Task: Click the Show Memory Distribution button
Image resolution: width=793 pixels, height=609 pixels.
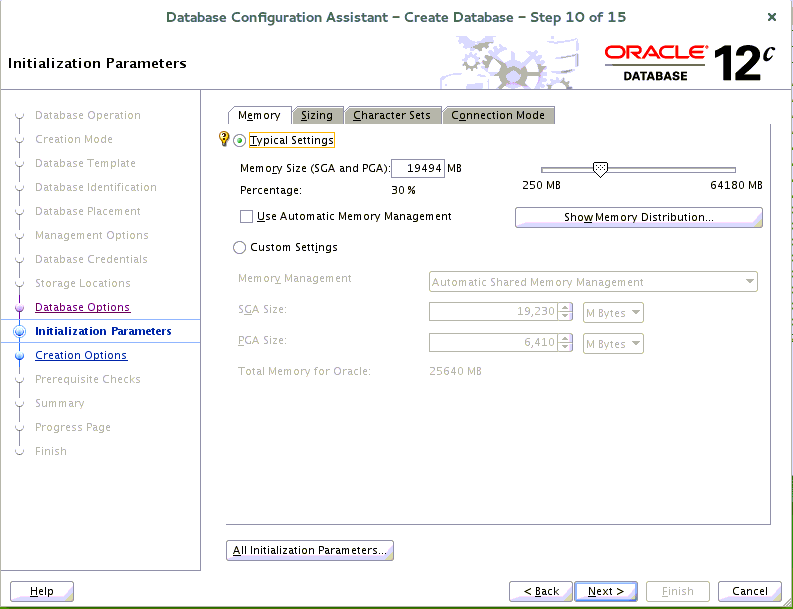Action: point(638,217)
